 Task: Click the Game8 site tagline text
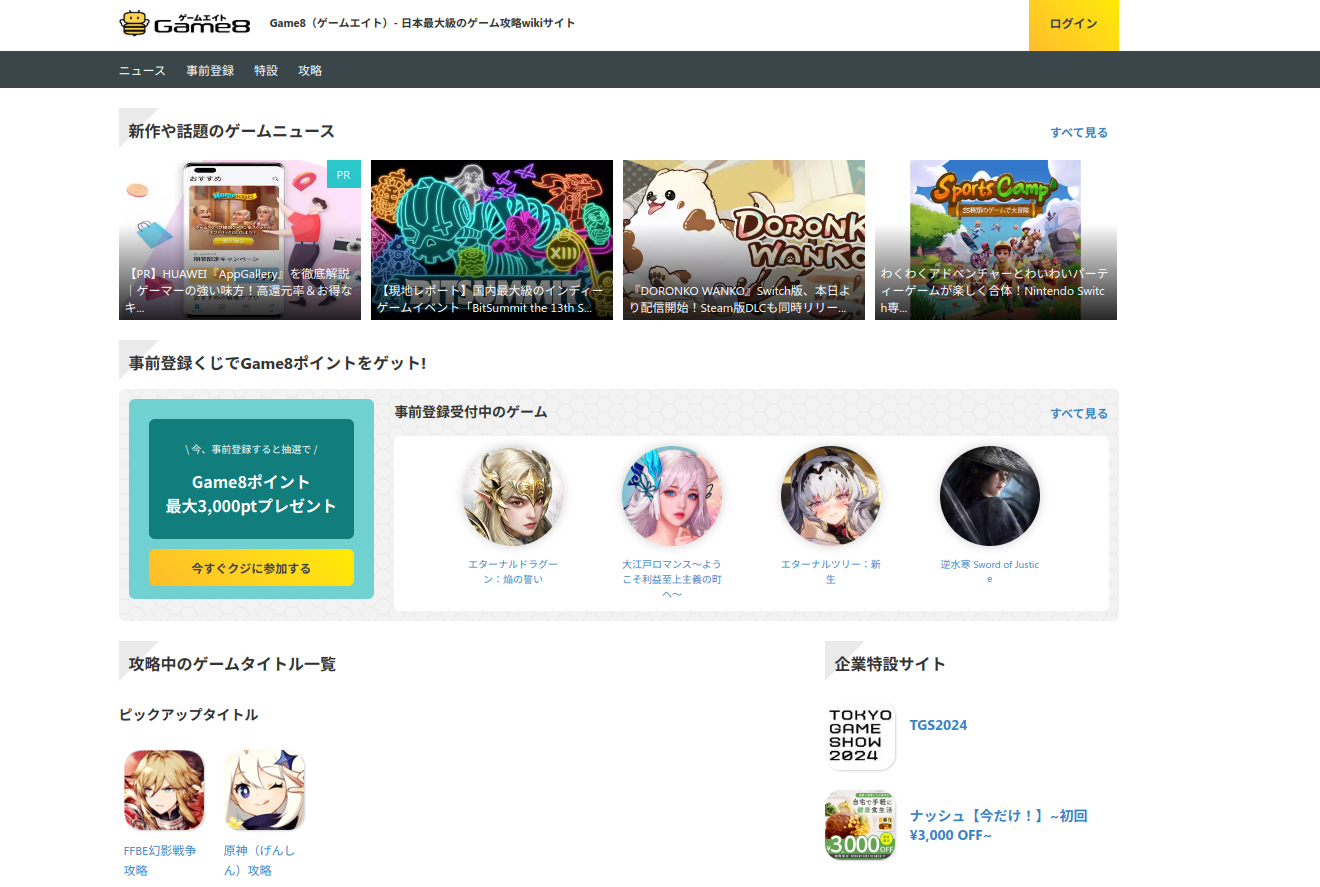point(422,23)
